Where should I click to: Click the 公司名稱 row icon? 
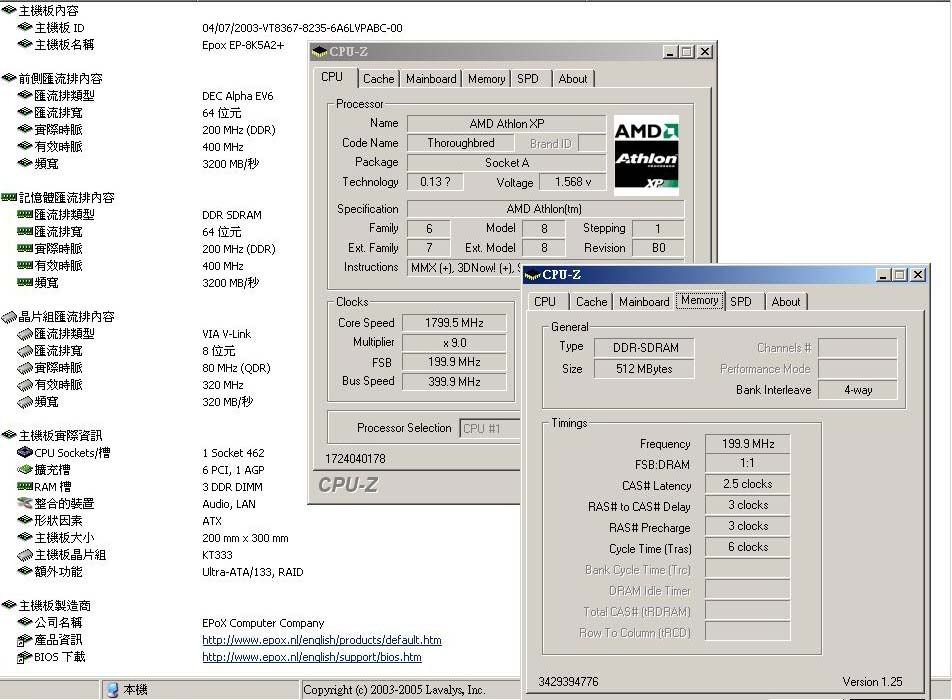point(25,622)
